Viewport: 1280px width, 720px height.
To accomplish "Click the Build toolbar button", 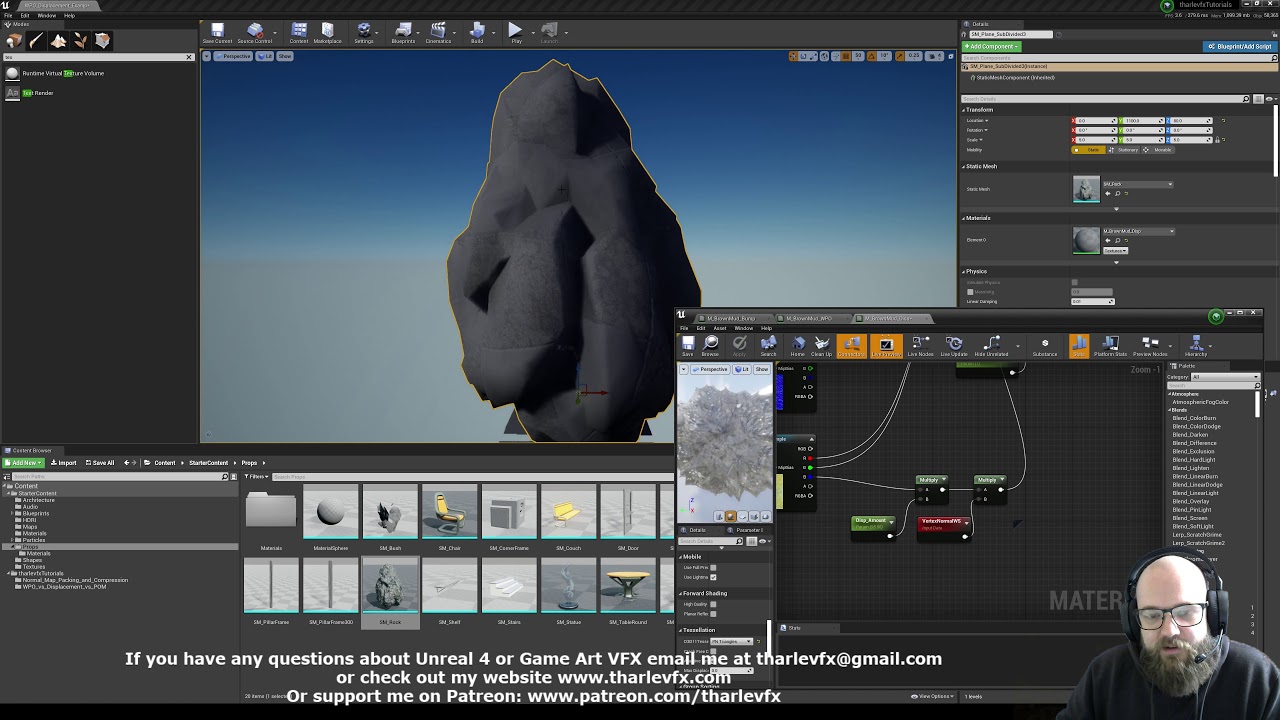I will pyautogui.click(x=477, y=34).
